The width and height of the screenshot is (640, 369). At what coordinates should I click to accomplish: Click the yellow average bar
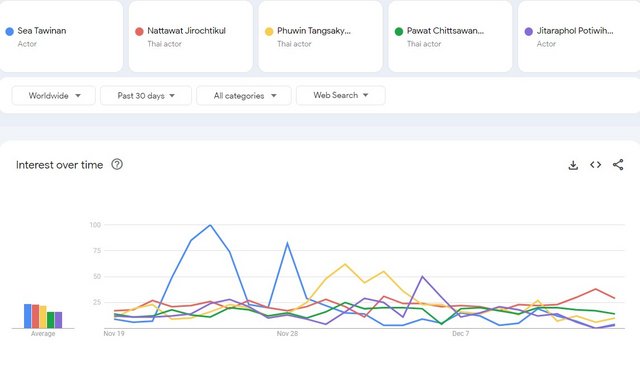(x=43, y=317)
